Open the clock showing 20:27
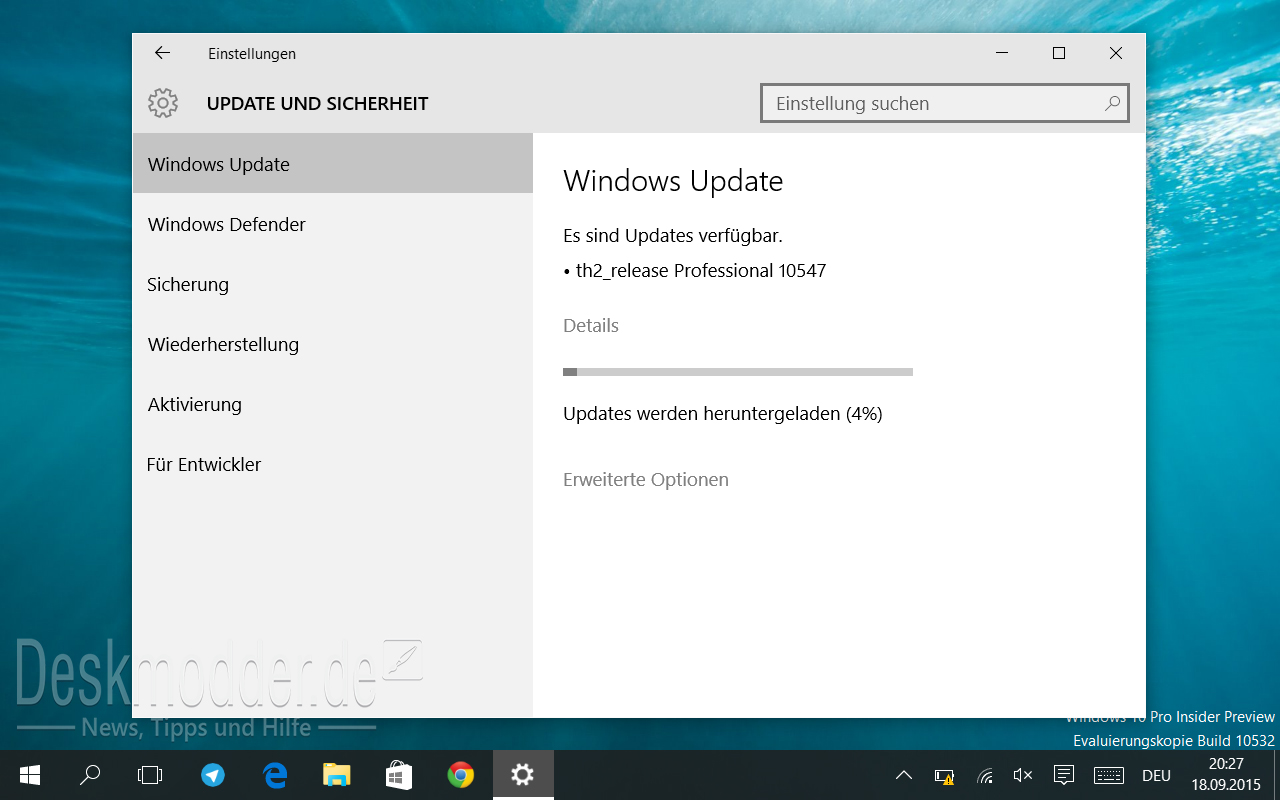This screenshot has width=1280, height=800. [x=1226, y=775]
